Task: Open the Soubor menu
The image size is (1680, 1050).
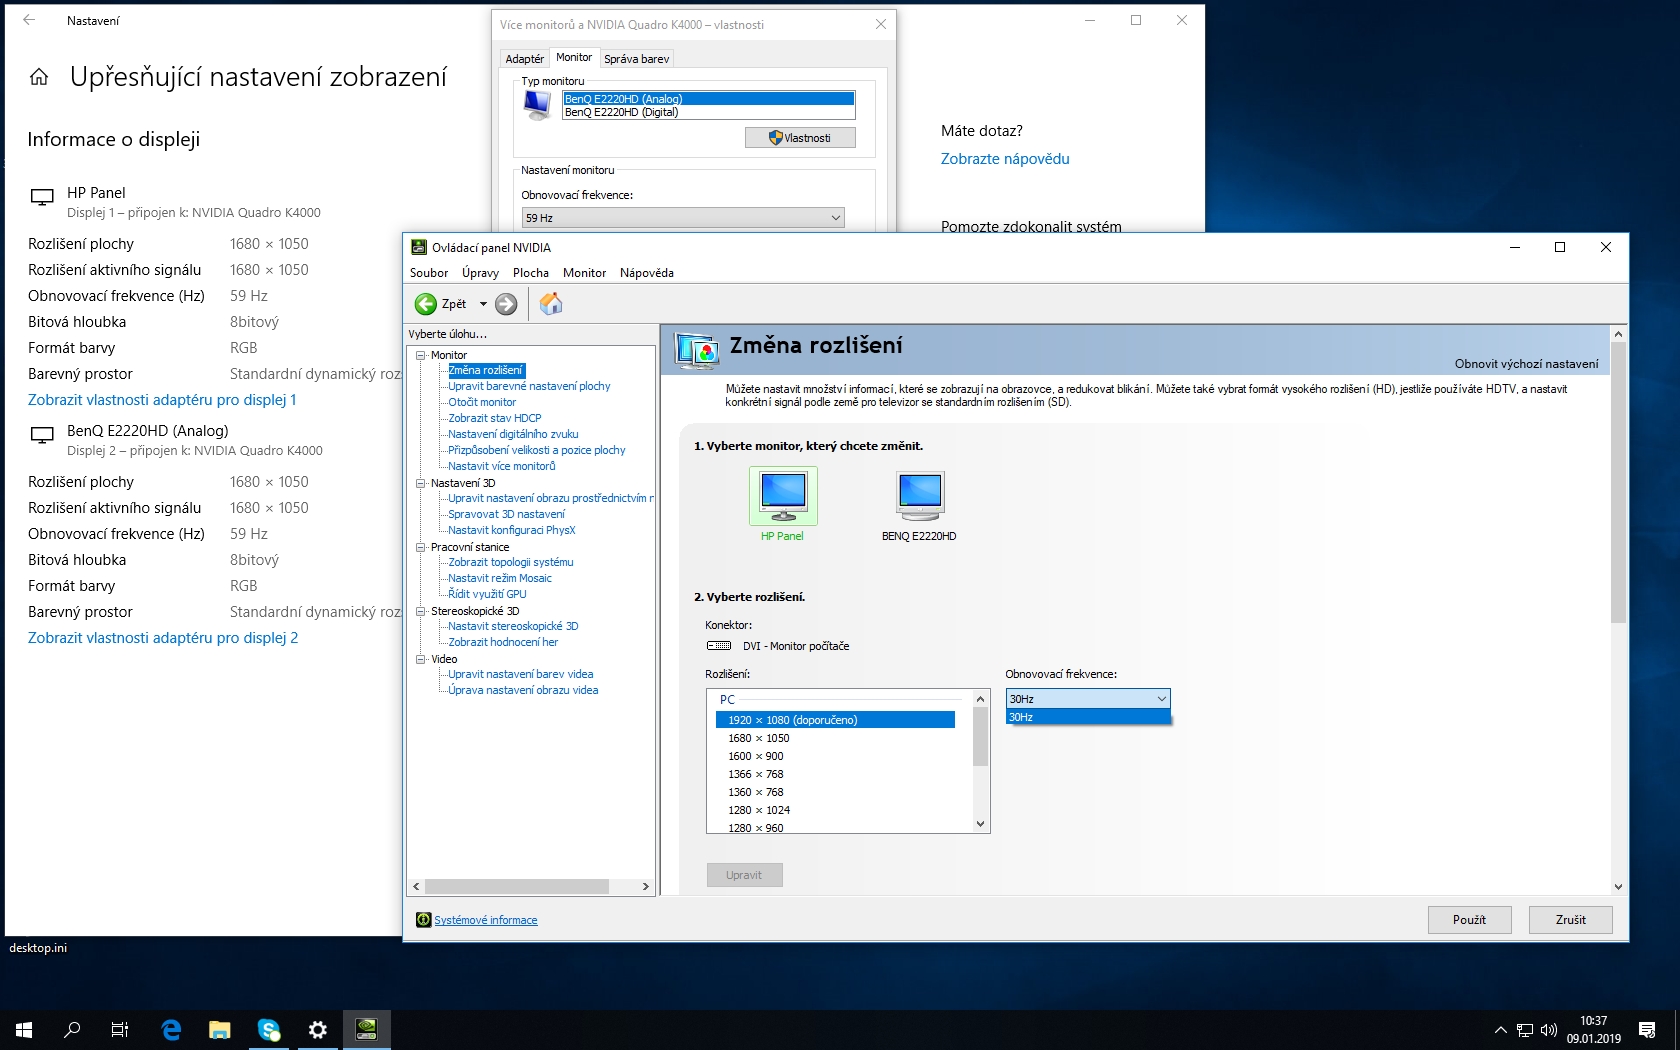Action: coord(429,273)
